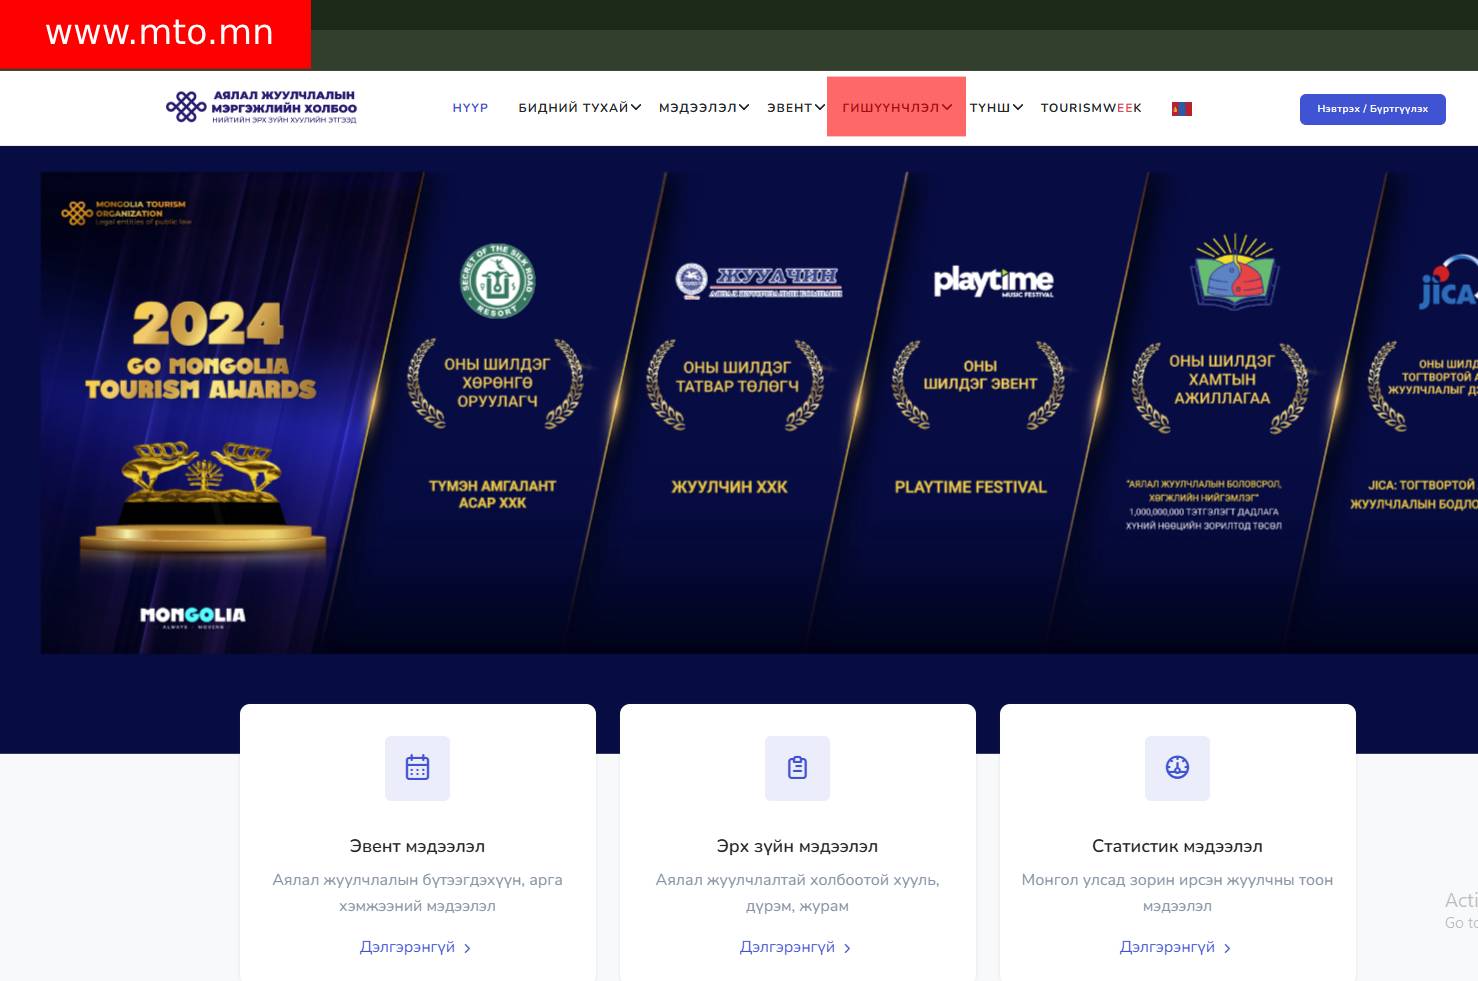
Task: Click the ОНЫ ШИЛДЭГ ТАТВАР ТӨЛӨГЧ award title
Action: click(737, 376)
